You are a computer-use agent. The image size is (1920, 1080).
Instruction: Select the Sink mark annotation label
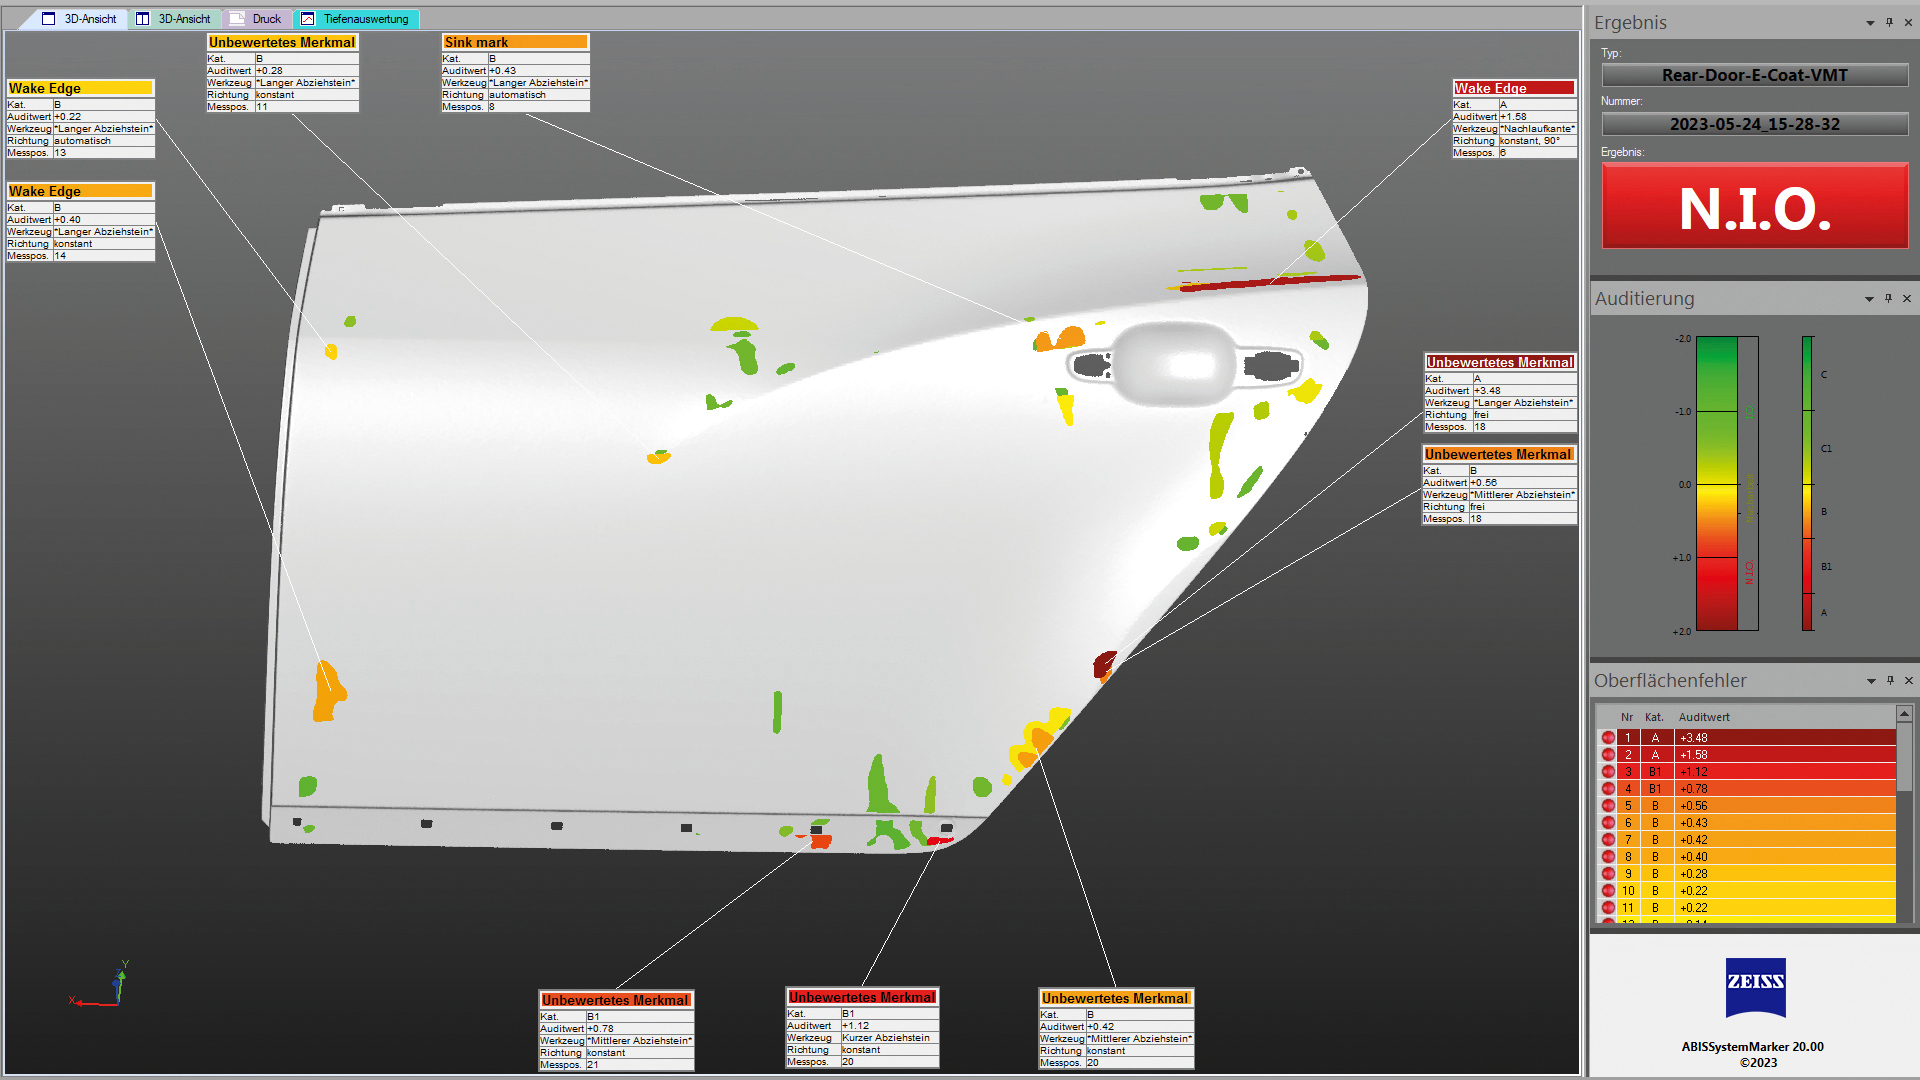[515, 42]
